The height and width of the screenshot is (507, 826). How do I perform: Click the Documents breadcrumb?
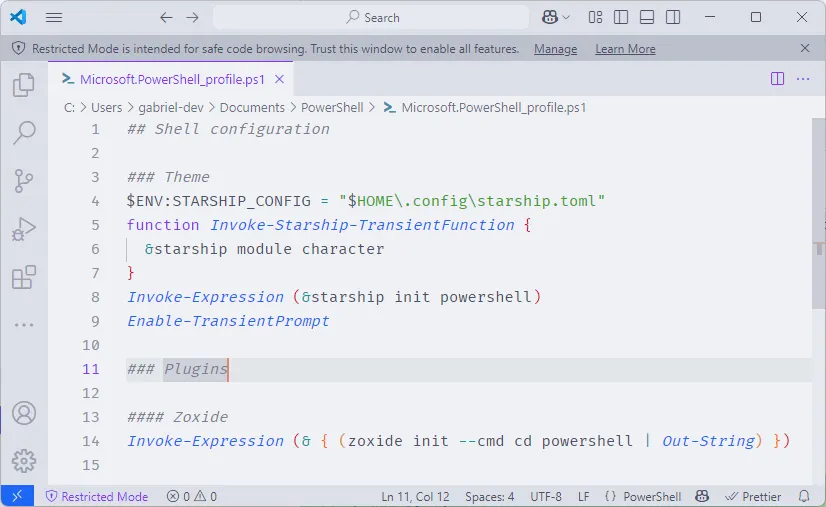point(252,108)
